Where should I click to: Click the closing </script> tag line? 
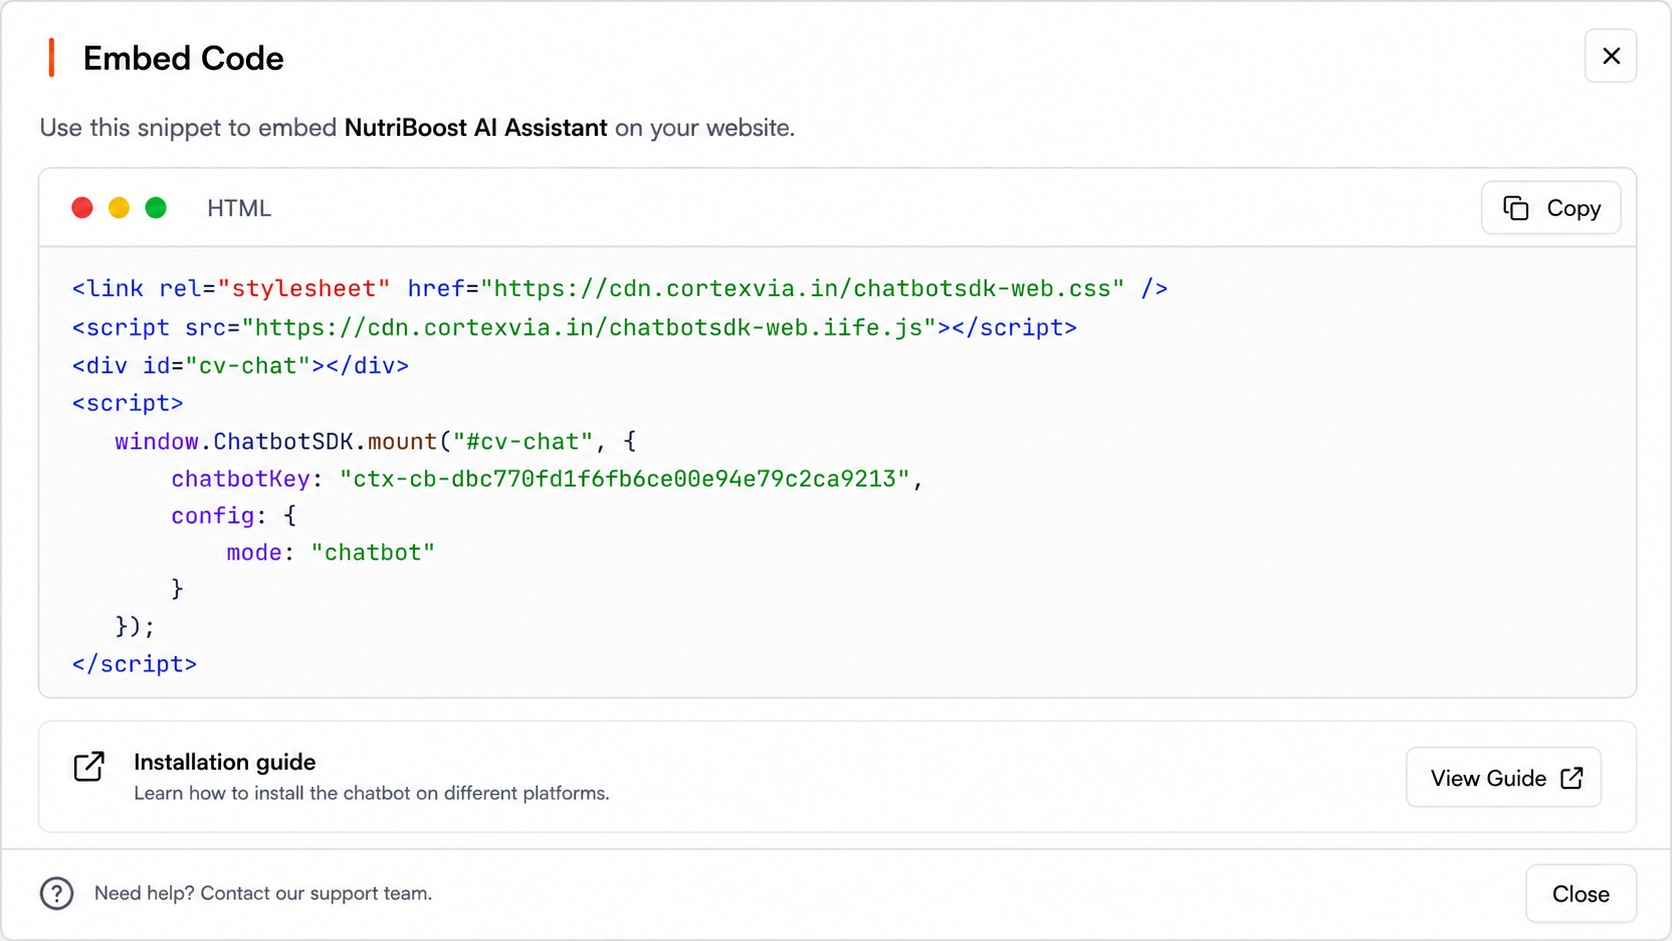click(x=134, y=664)
